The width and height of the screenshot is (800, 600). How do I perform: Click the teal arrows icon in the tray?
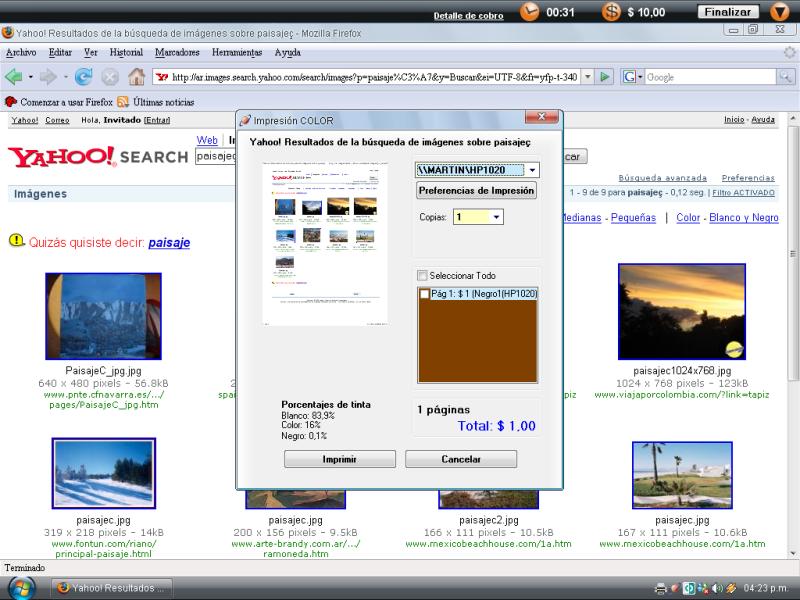(x=689, y=588)
